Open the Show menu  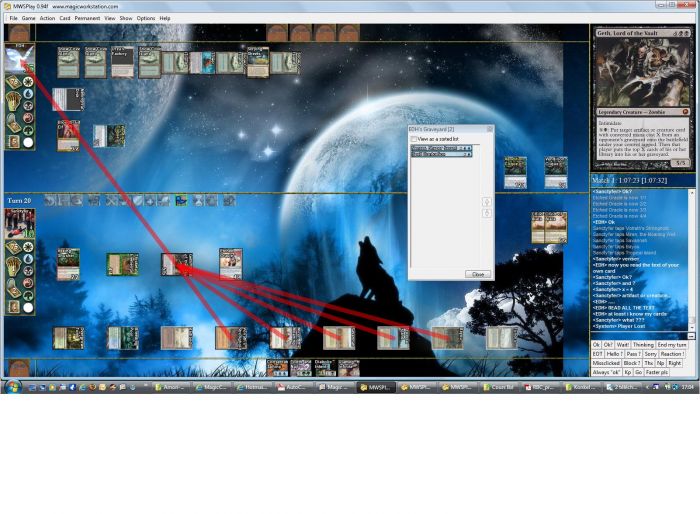click(126, 18)
